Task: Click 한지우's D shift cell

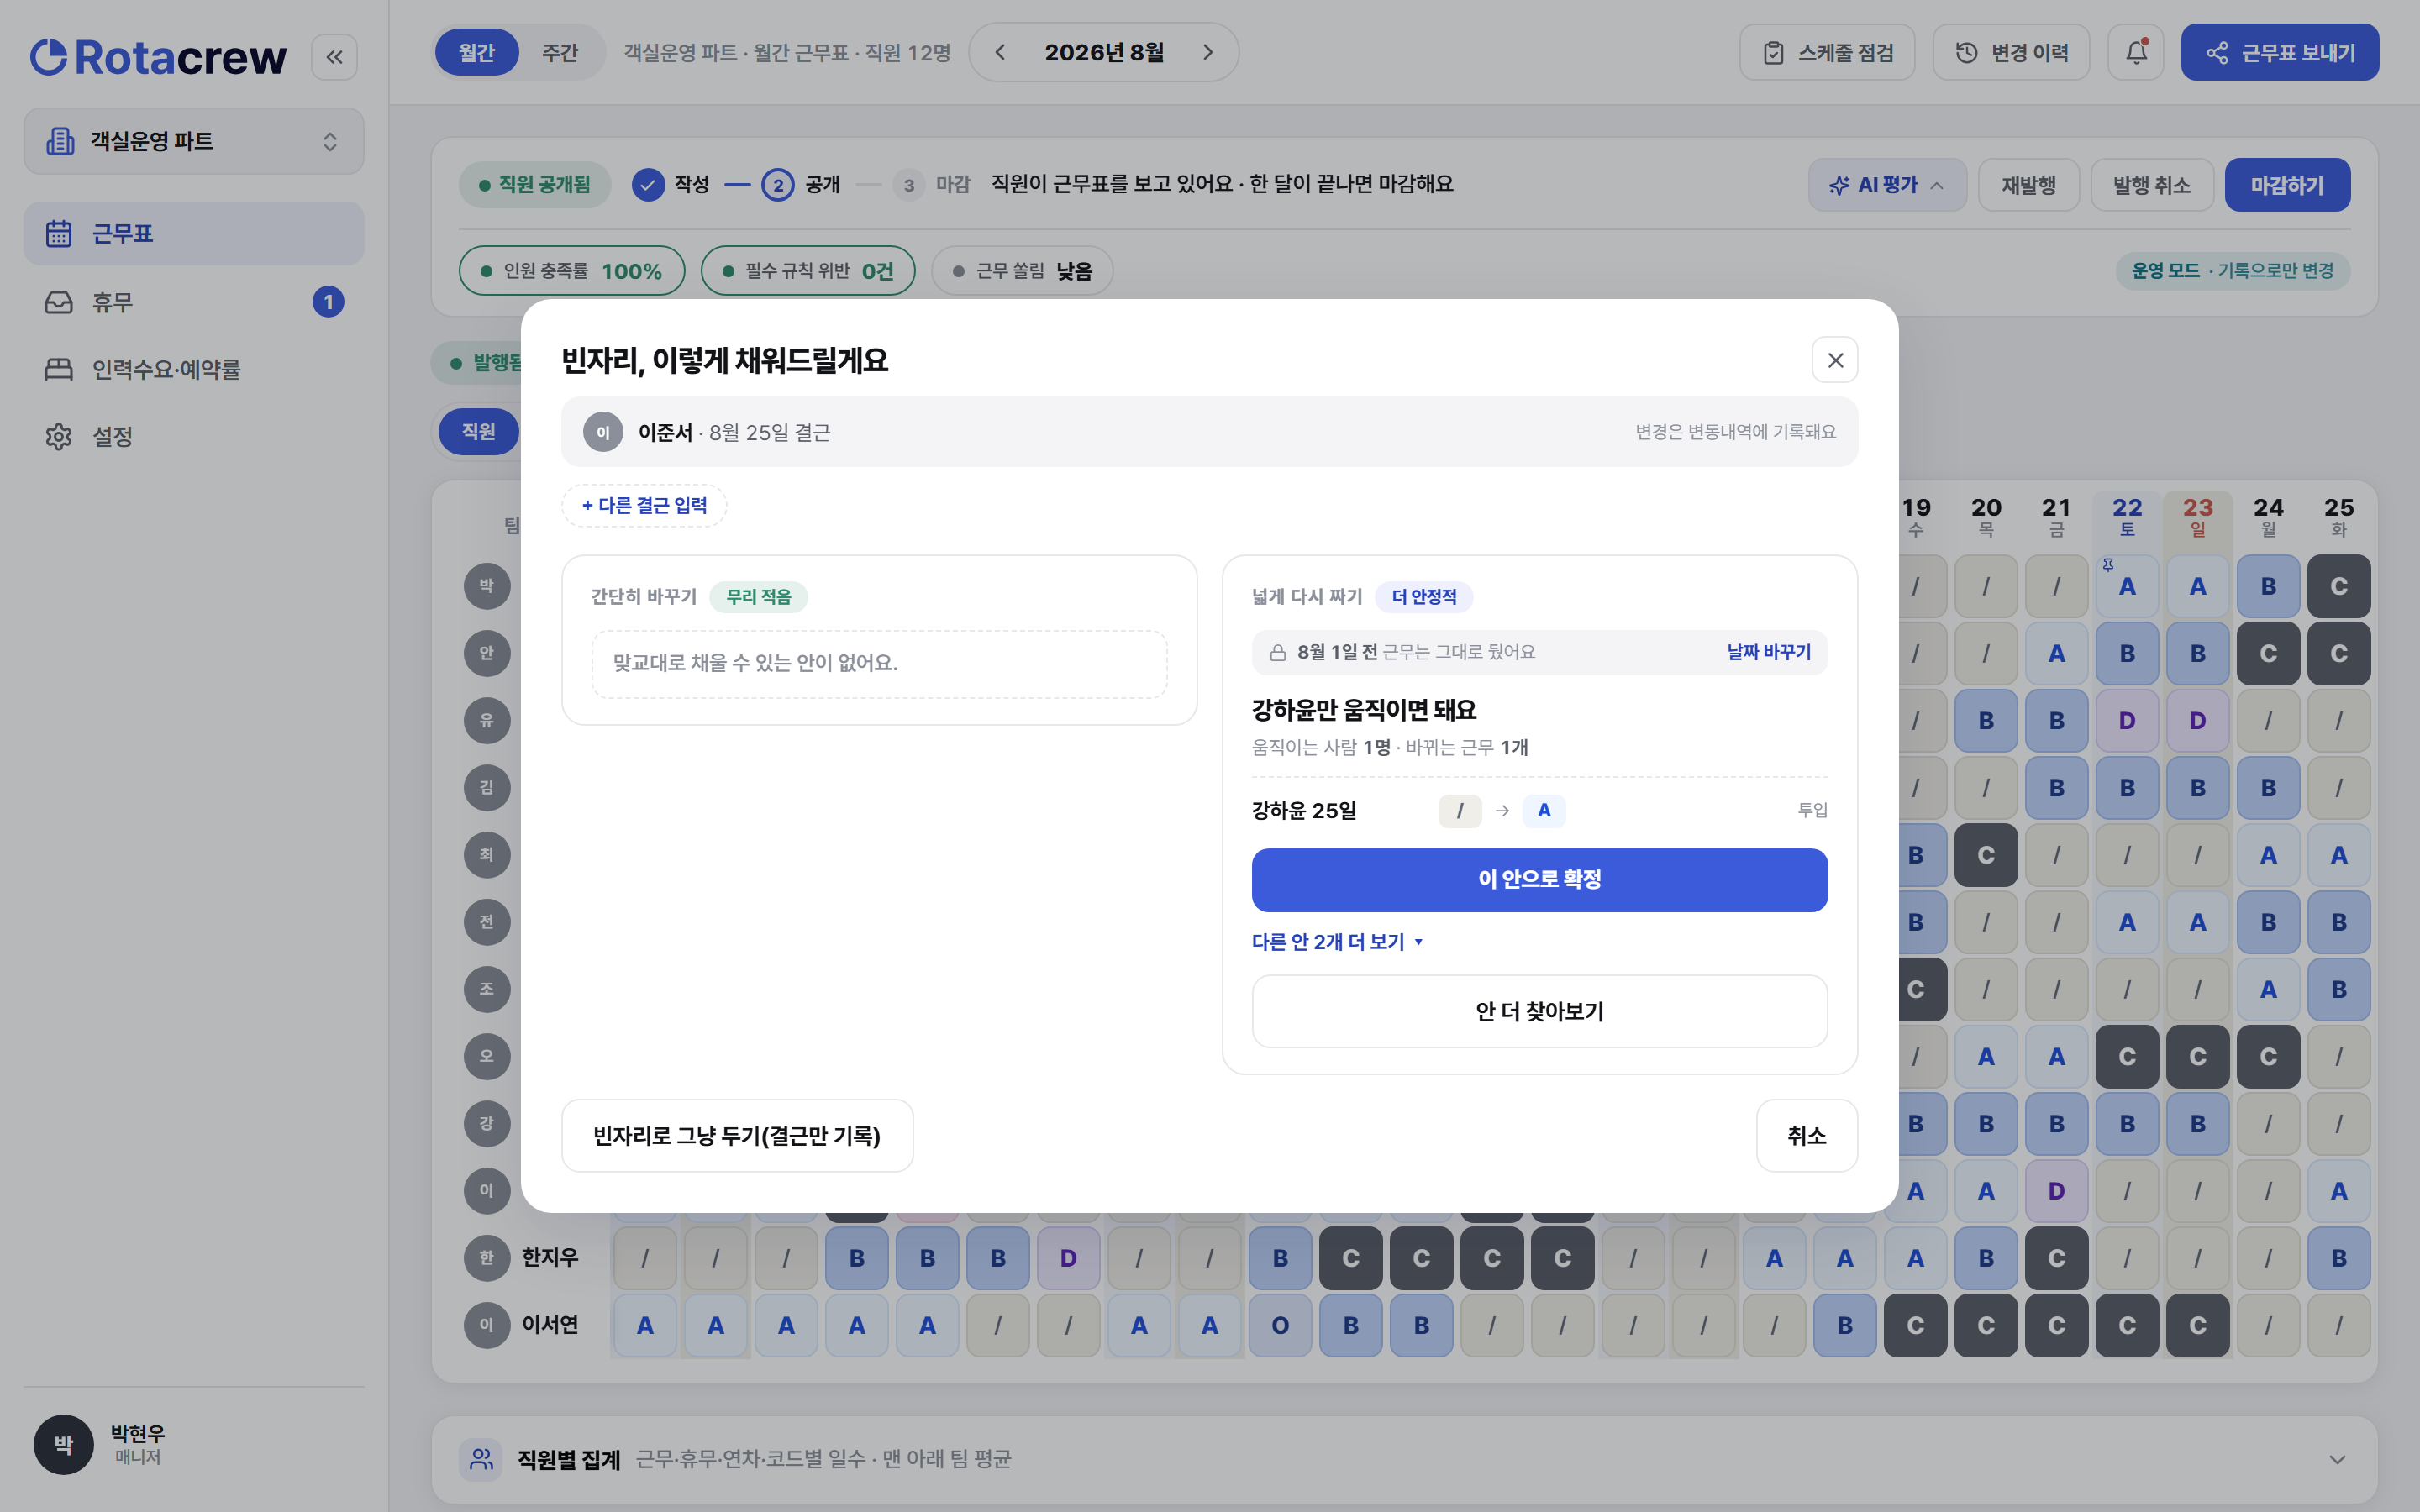Action: [x=1068, y=1258]
